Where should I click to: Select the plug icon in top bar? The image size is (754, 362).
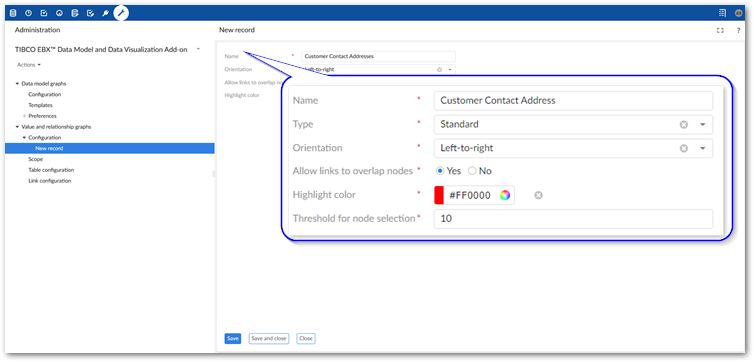(105, 13)
